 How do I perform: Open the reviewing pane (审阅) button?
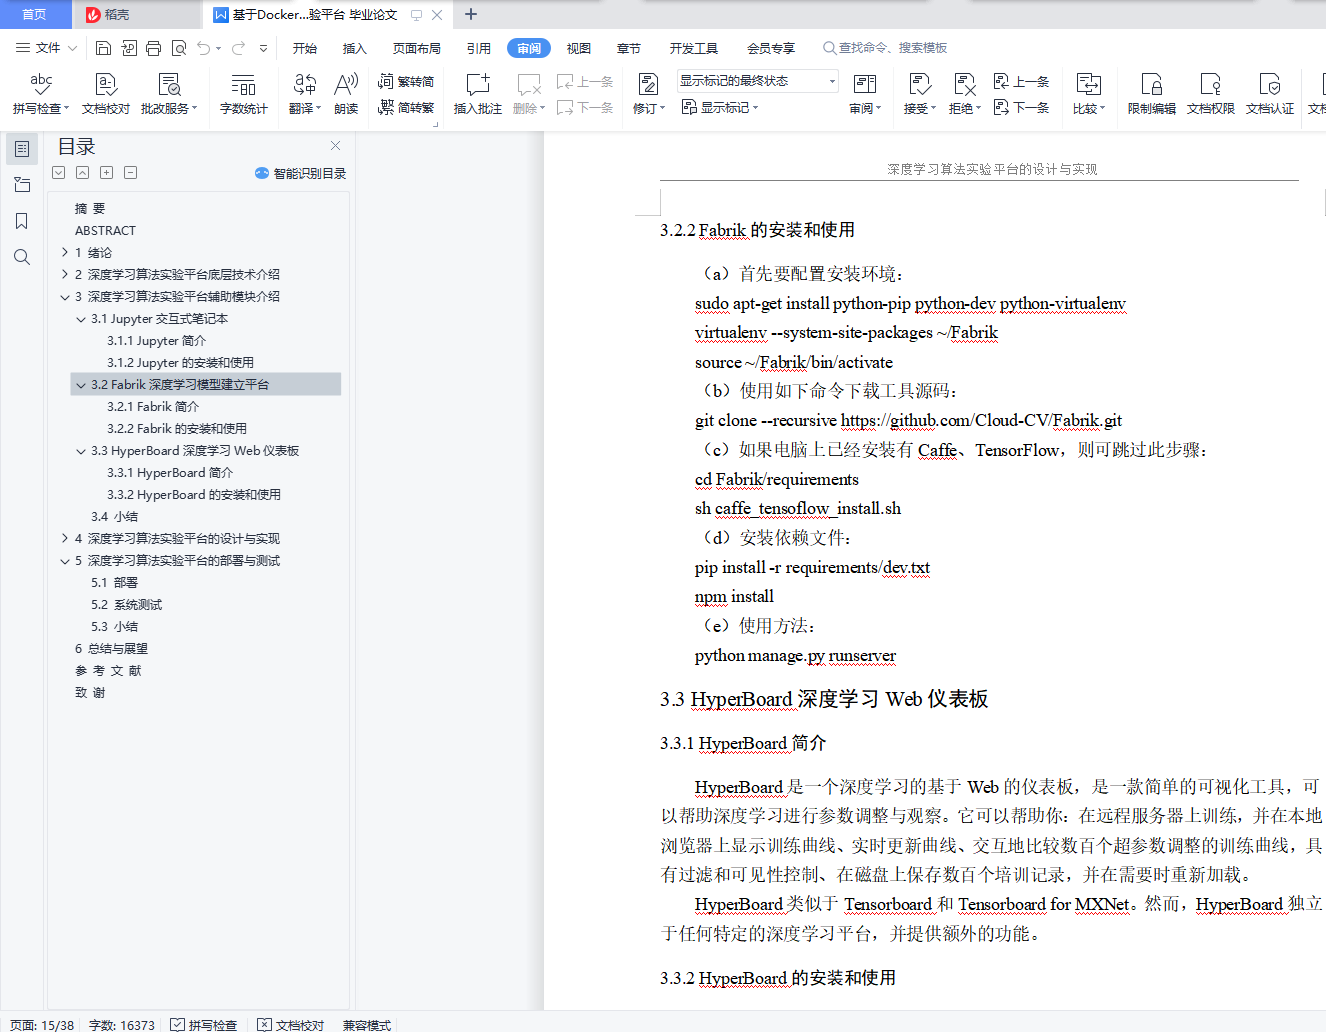(865, 94)
